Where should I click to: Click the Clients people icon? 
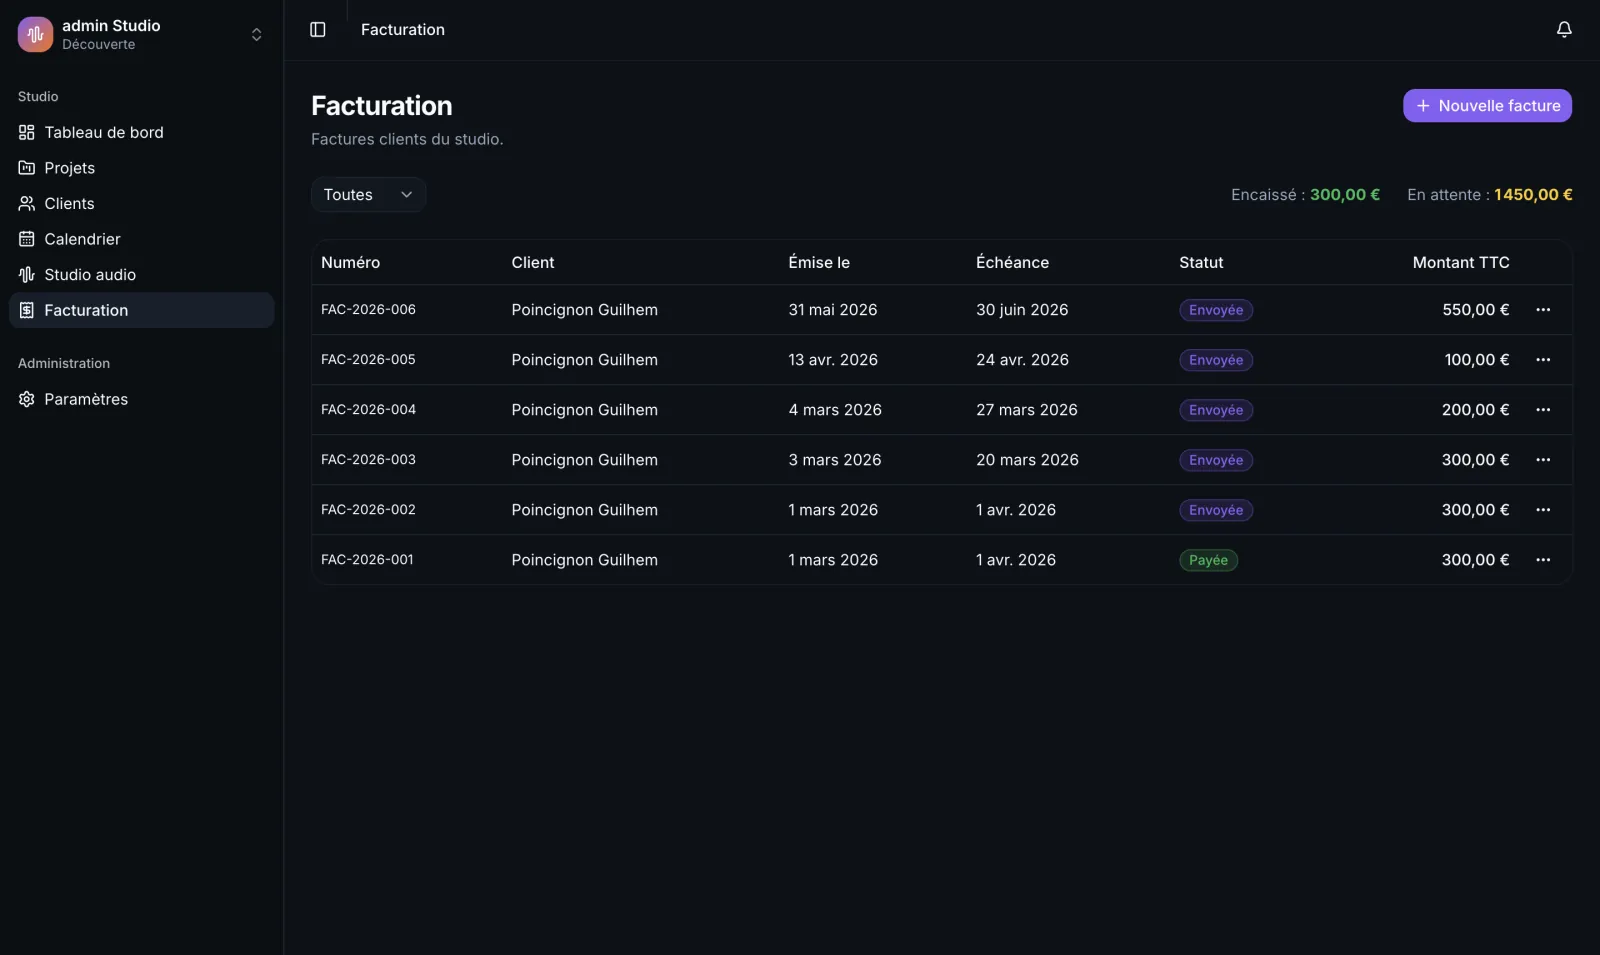tap(27, 203)
